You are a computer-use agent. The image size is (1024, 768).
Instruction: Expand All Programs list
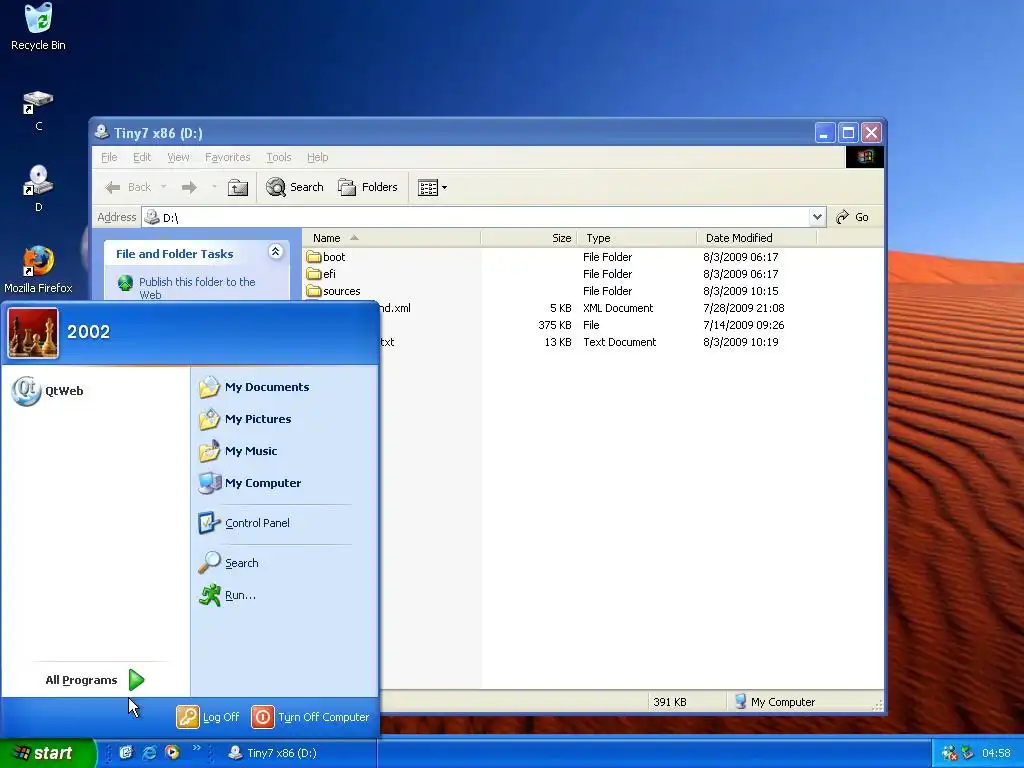[x=95, y=680]
